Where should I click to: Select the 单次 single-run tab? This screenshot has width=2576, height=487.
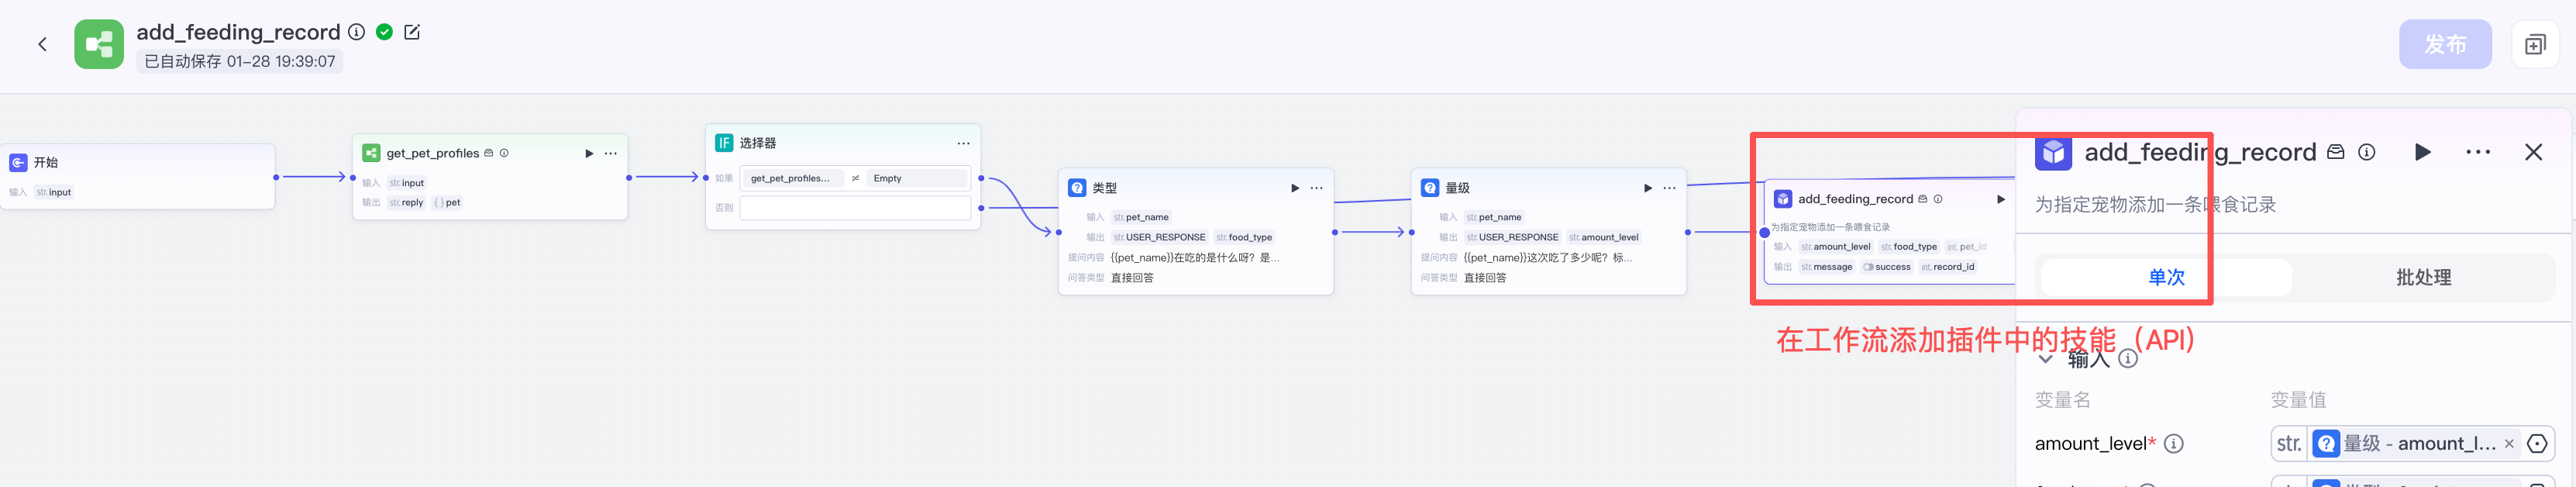pyautogui.click(x=2166, y=277)
